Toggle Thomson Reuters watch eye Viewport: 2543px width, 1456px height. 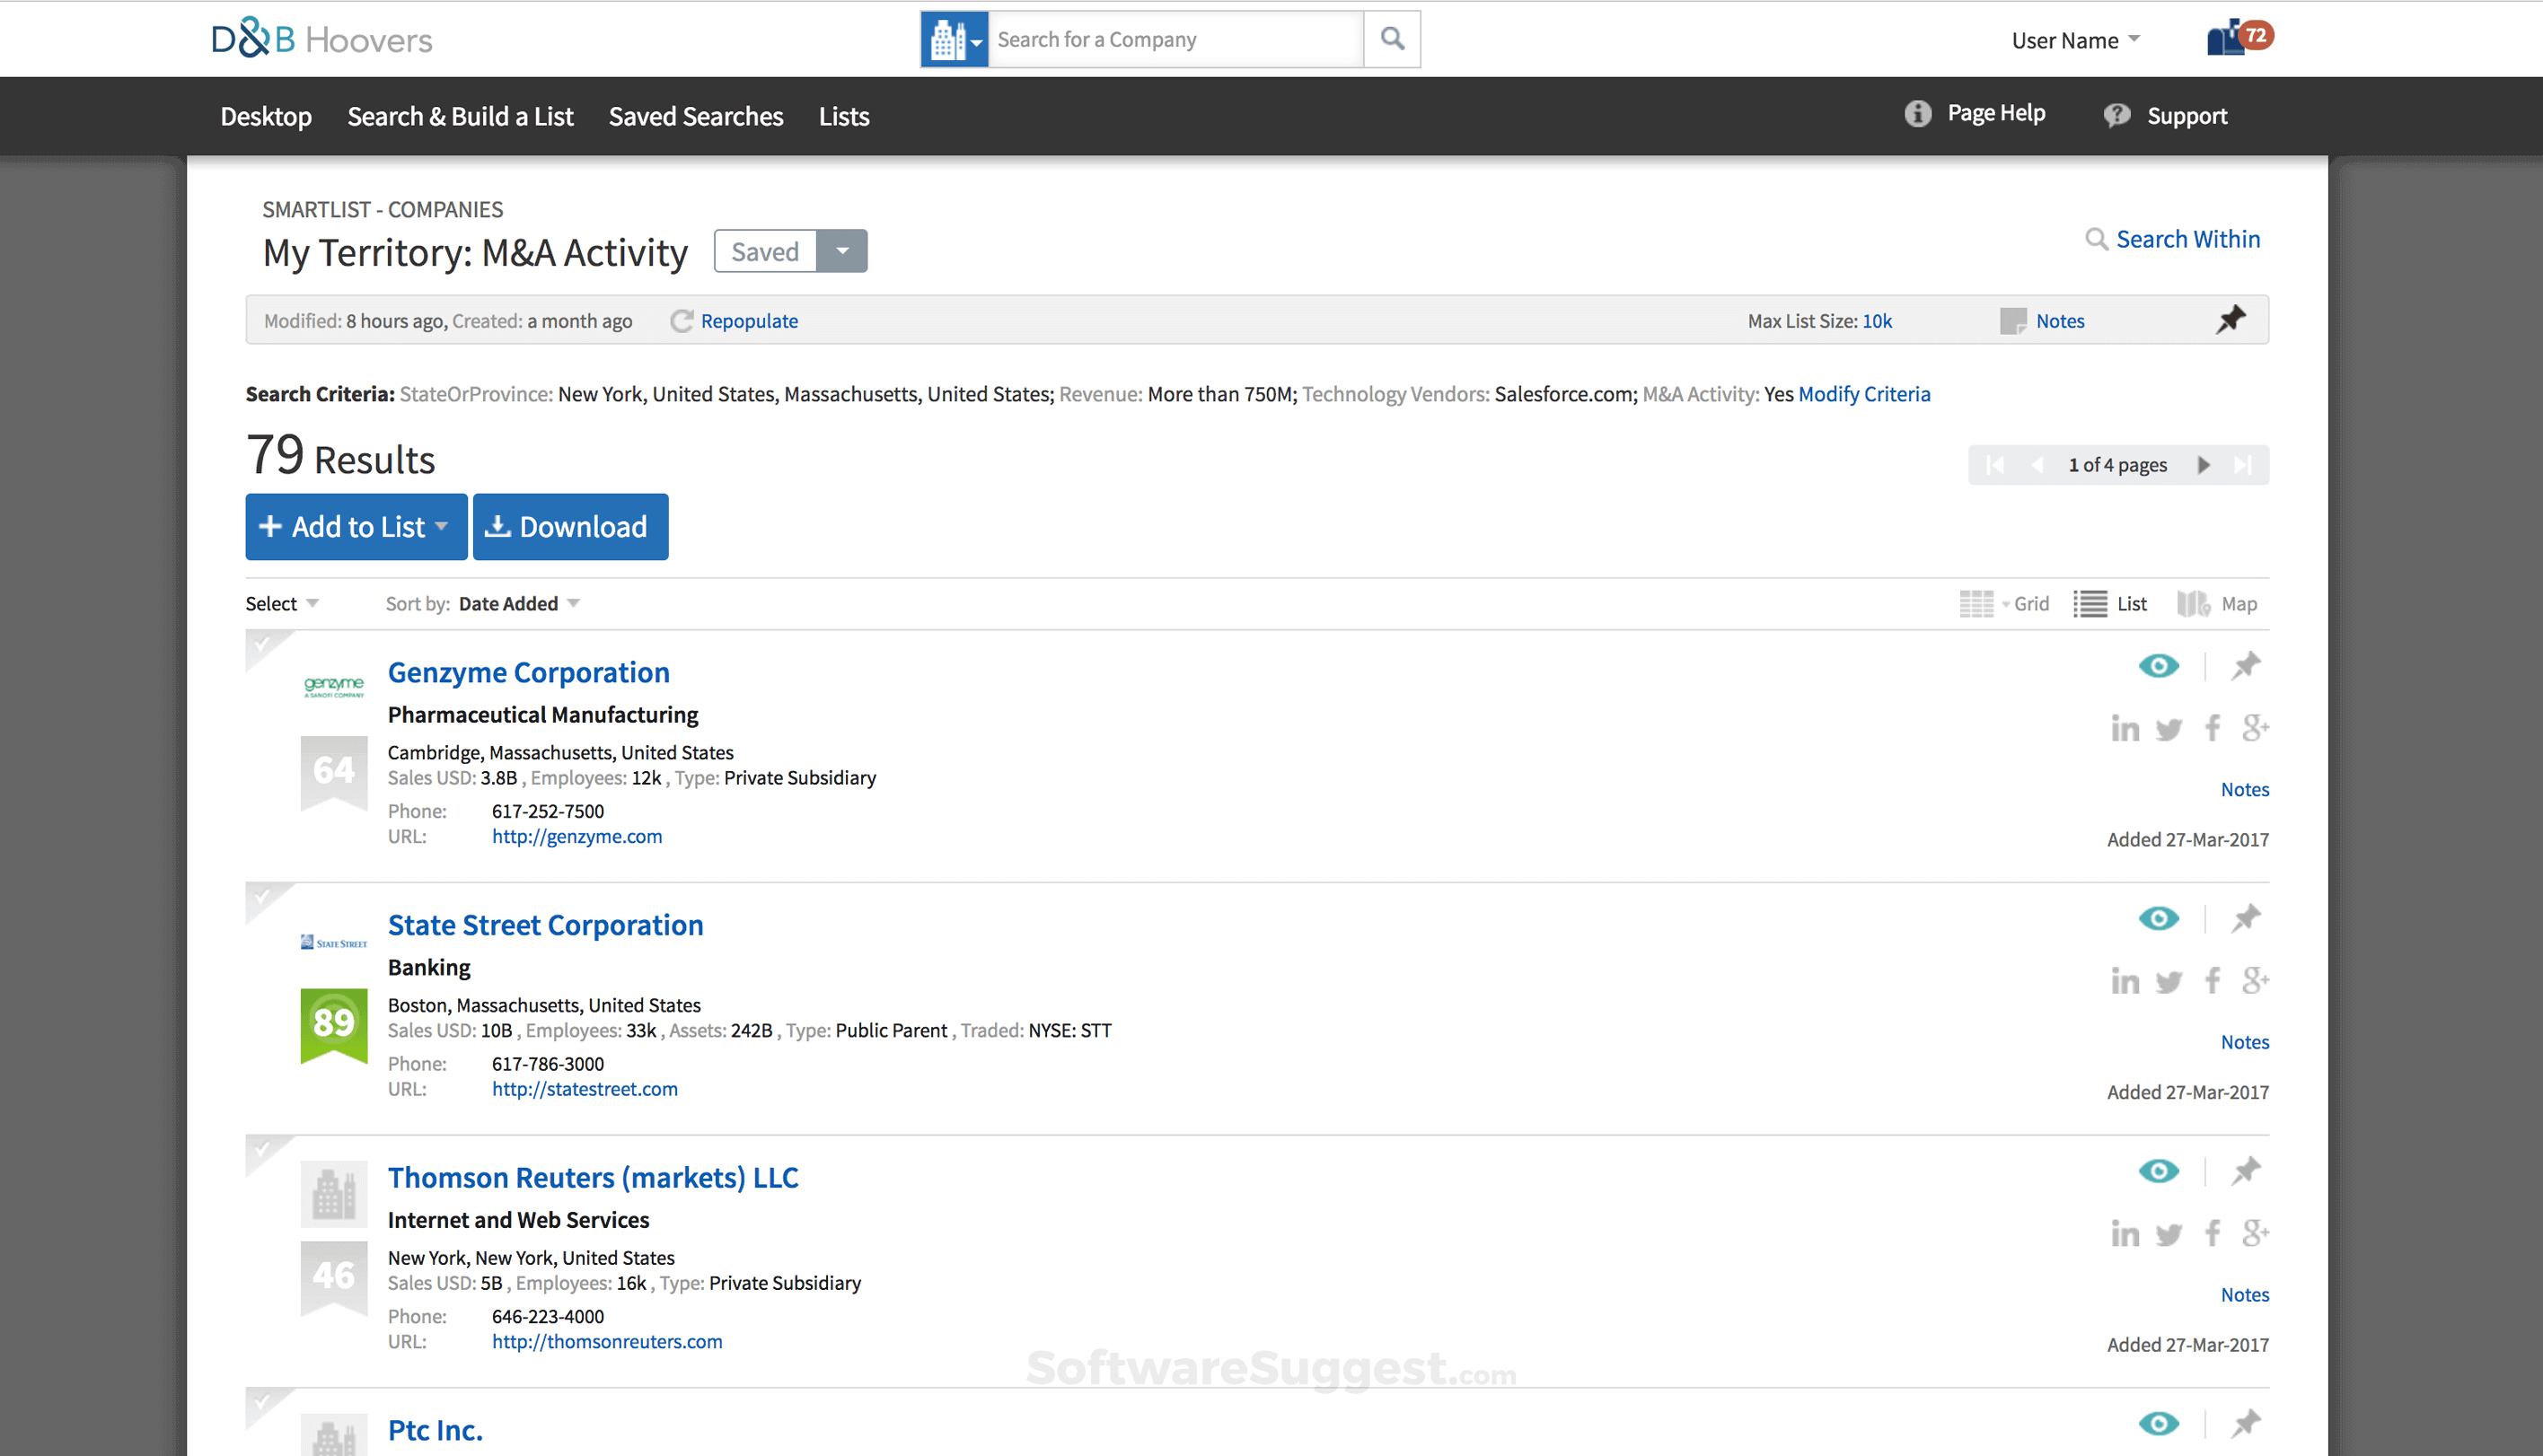tap(2158, 1170)
